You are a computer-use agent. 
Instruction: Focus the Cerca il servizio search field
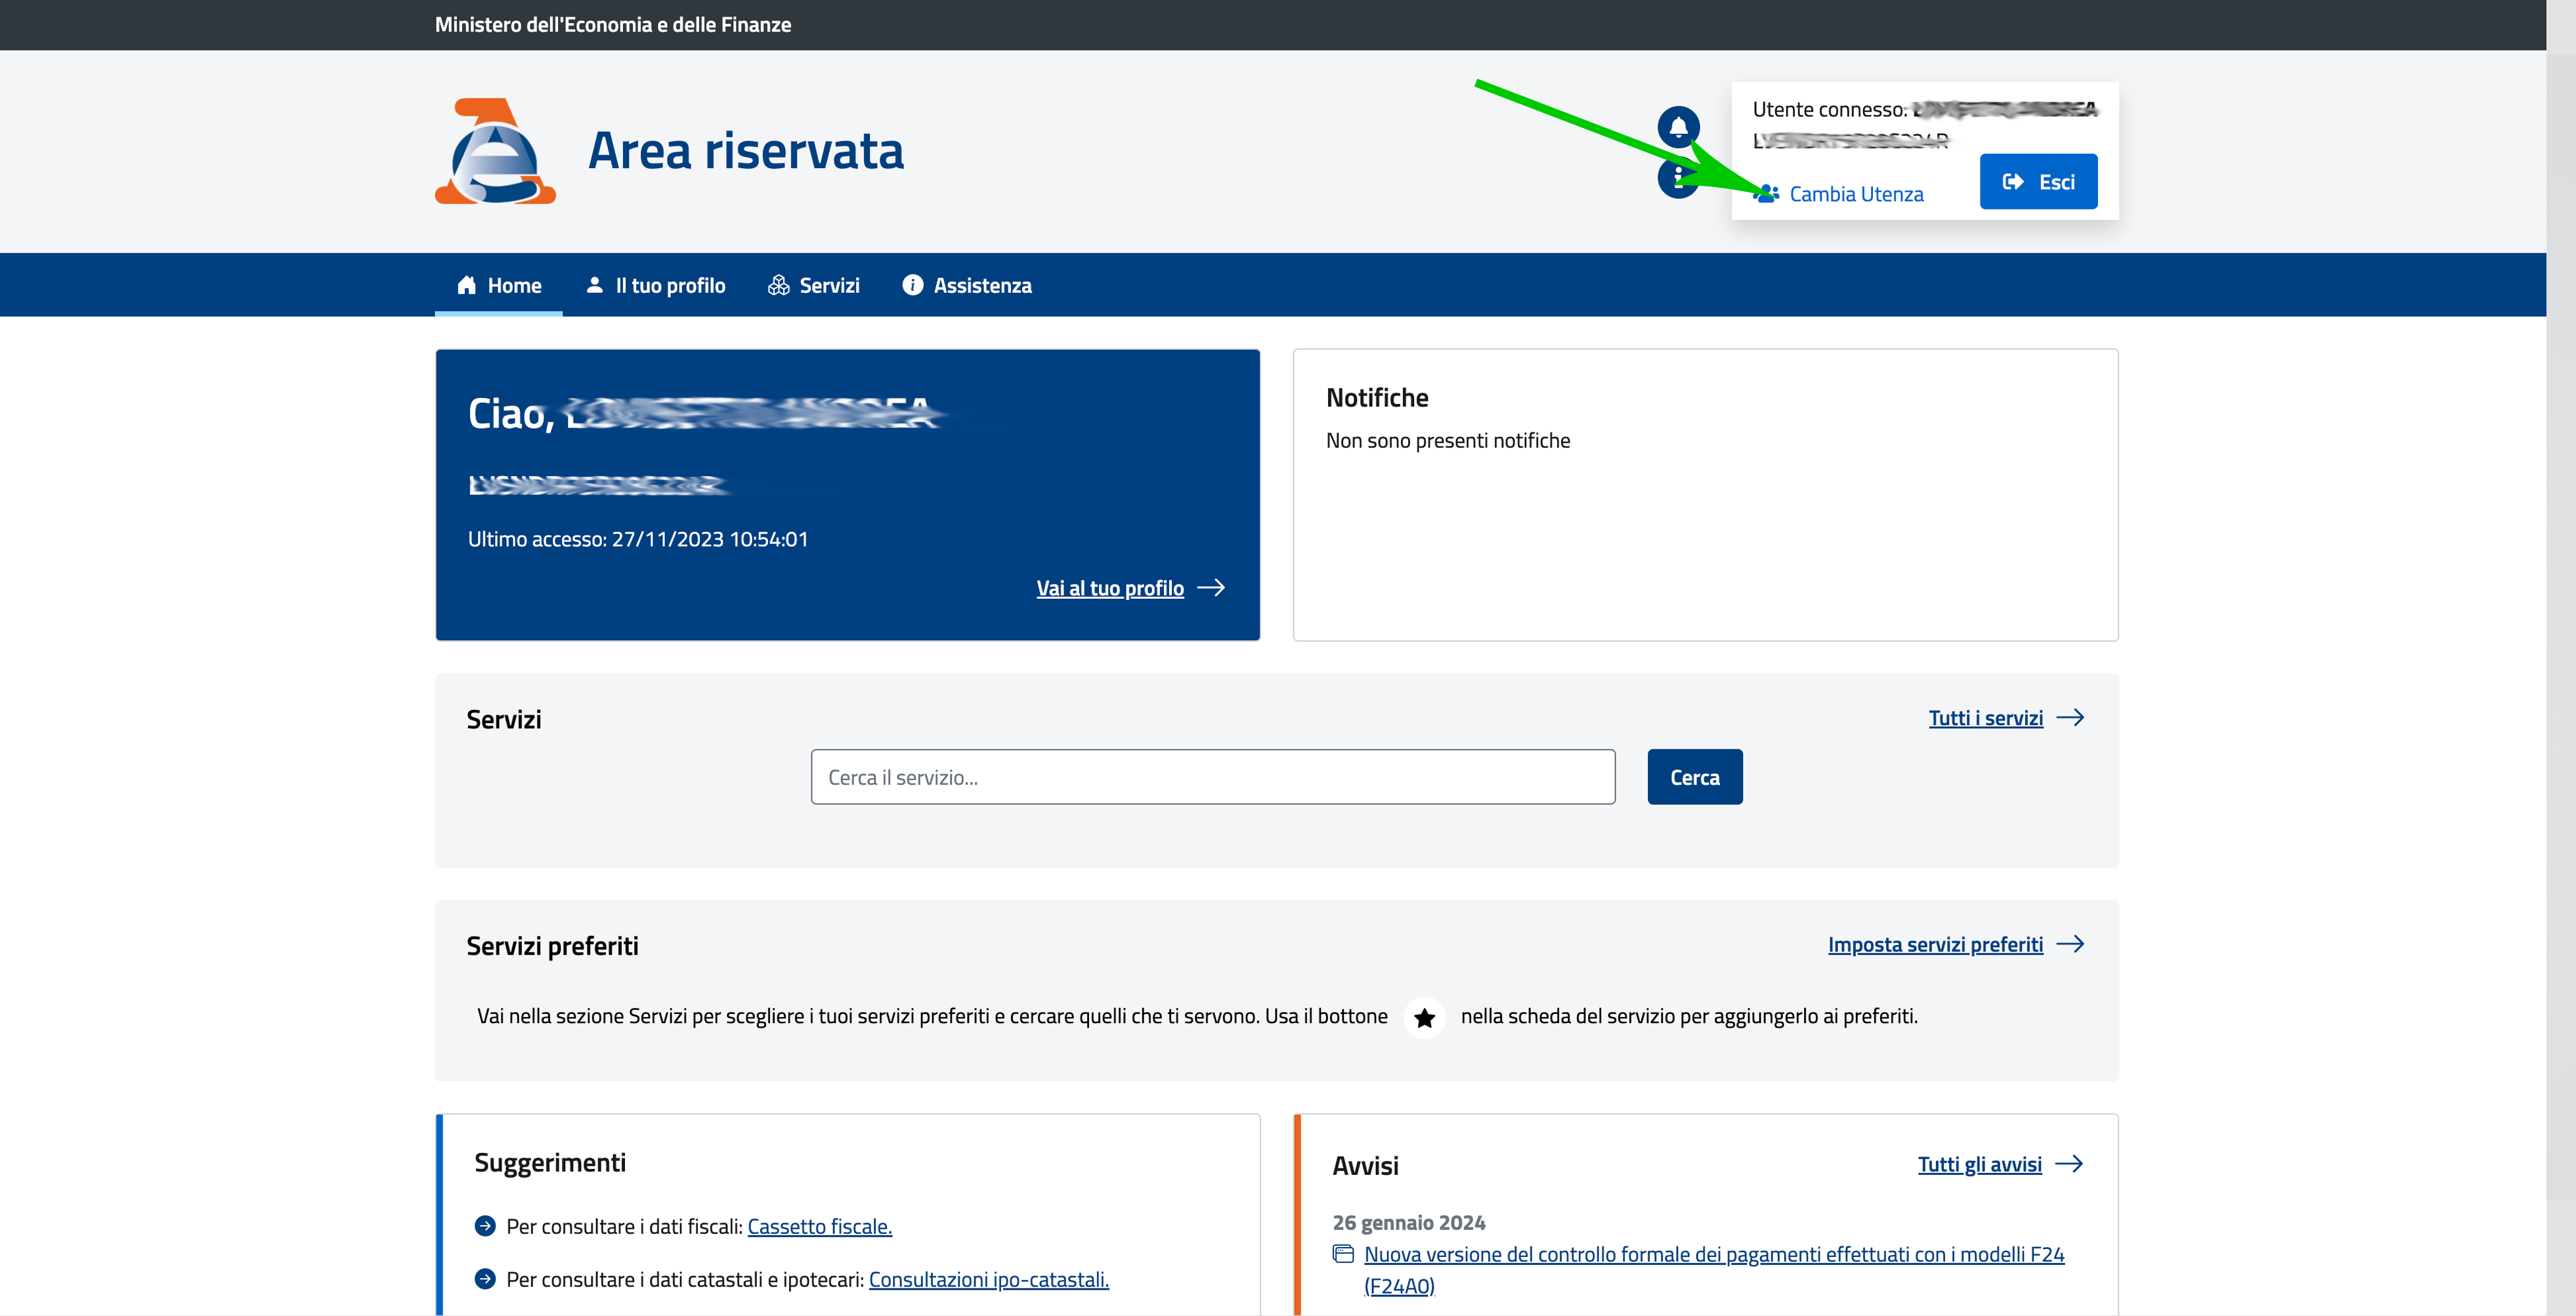pos(1212,777)
